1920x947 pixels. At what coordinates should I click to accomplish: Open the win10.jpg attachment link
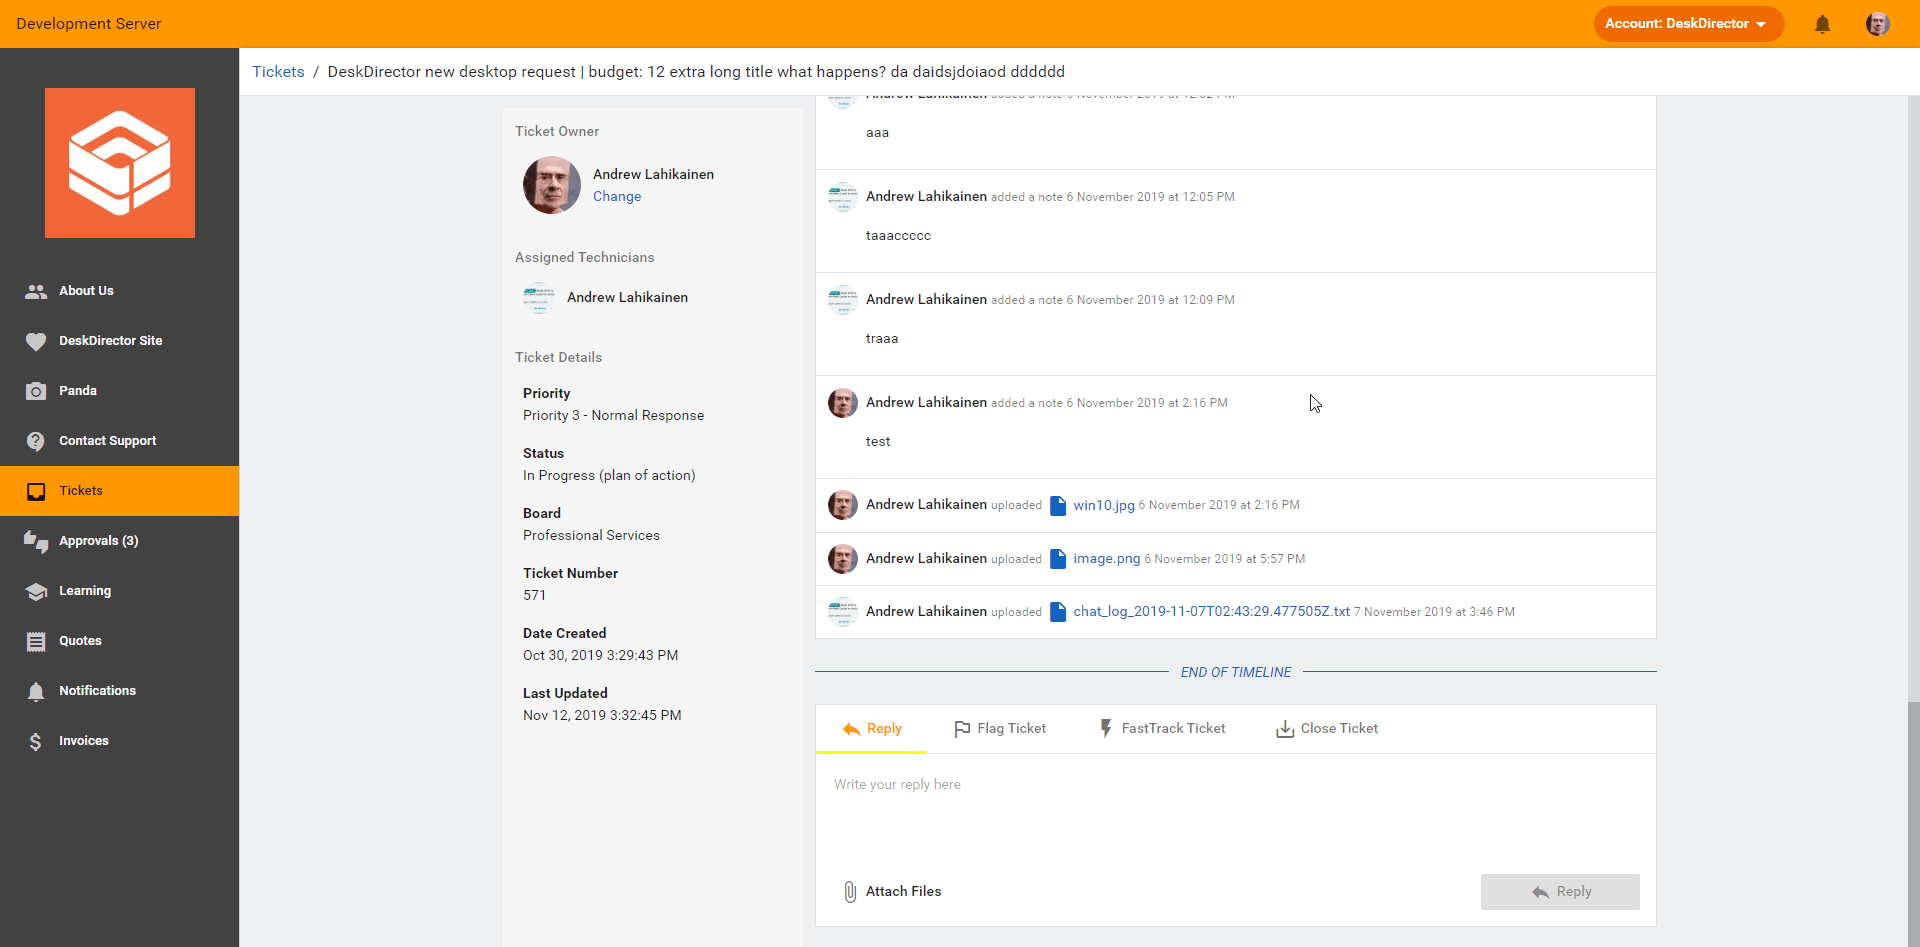pyautogui.click(x=1104, y=505)
